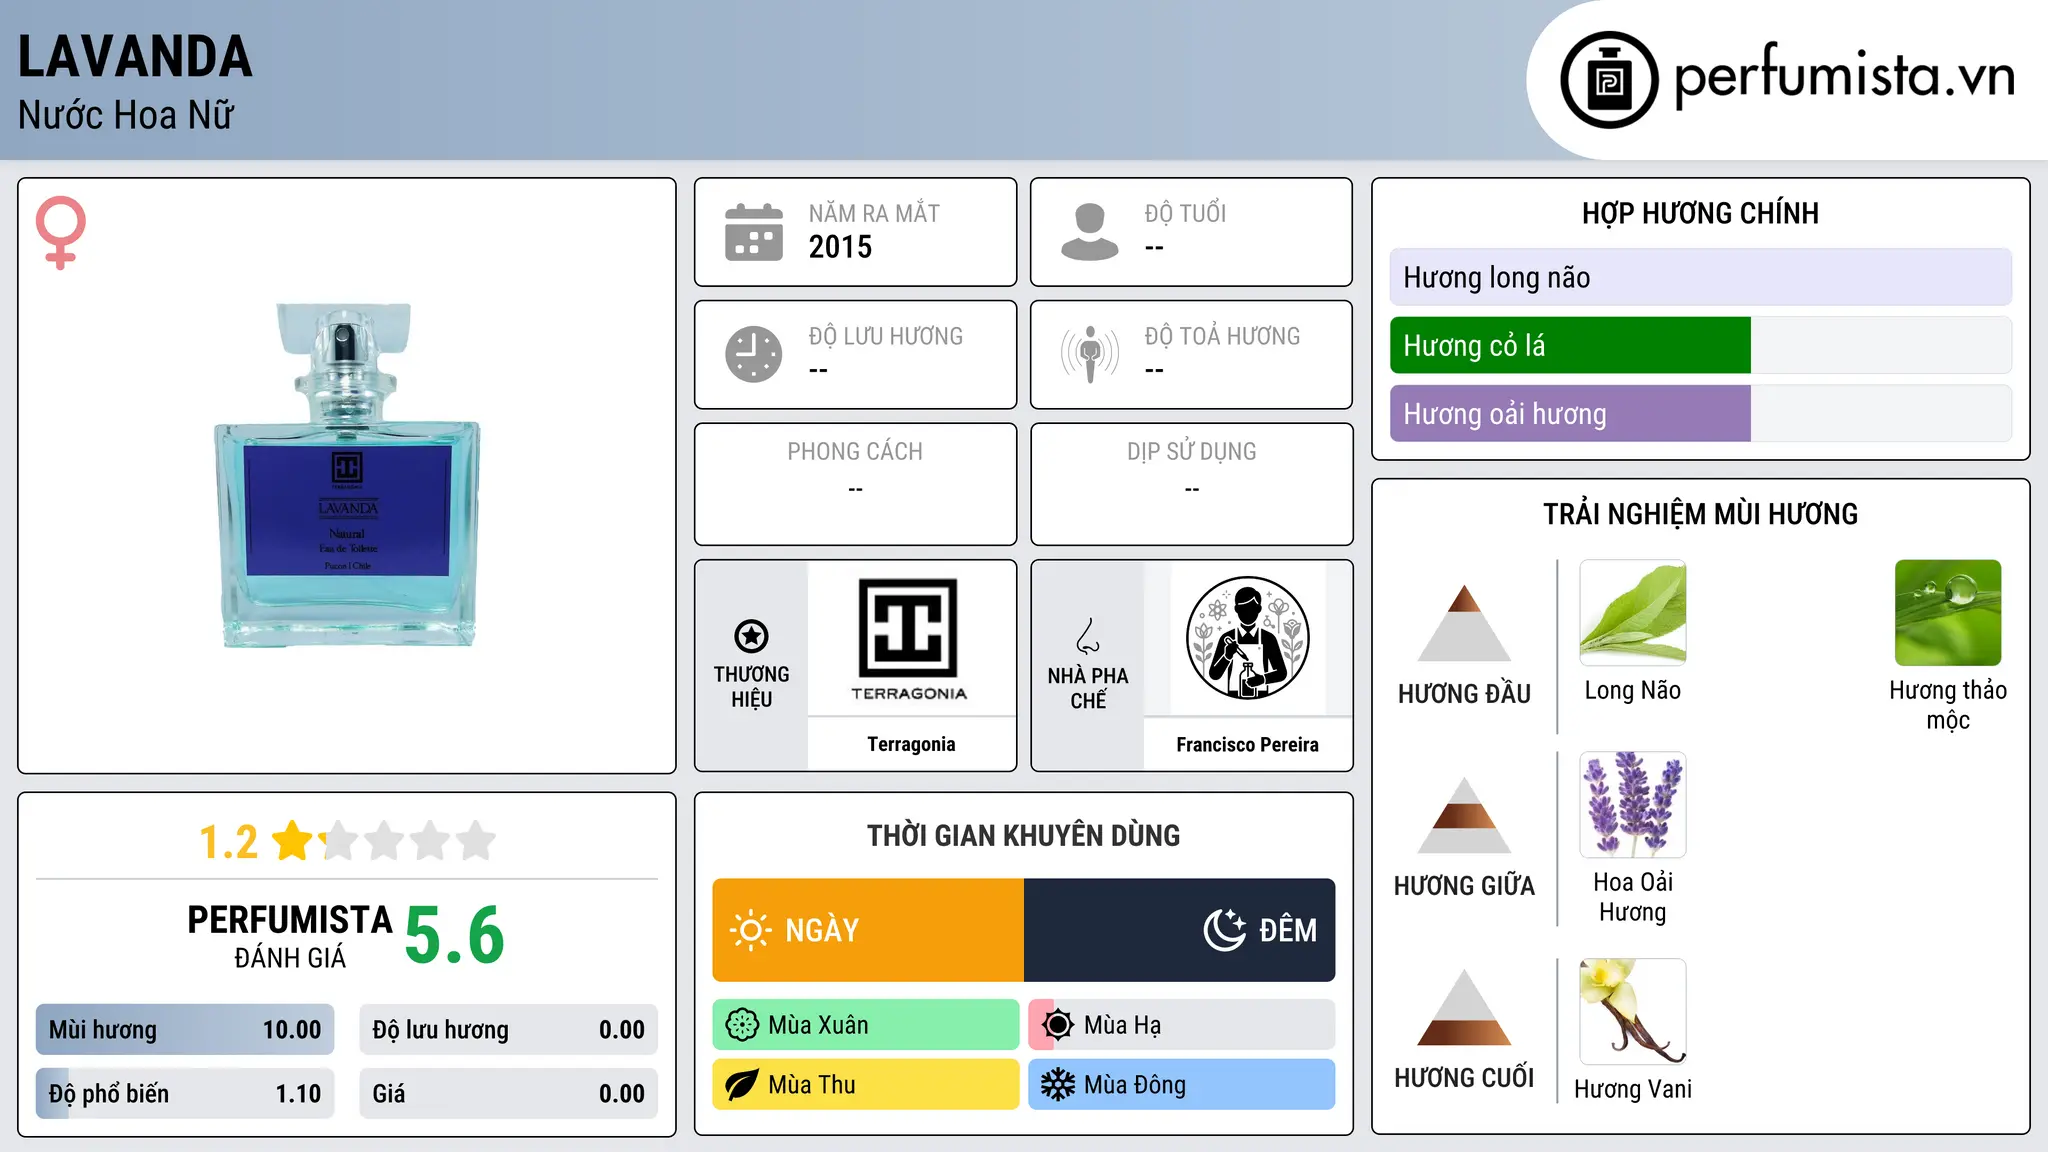2048x1152 pixels.
Task: Click the base-note pyramid icon Hương cuối
Action: [1464, 1007]
